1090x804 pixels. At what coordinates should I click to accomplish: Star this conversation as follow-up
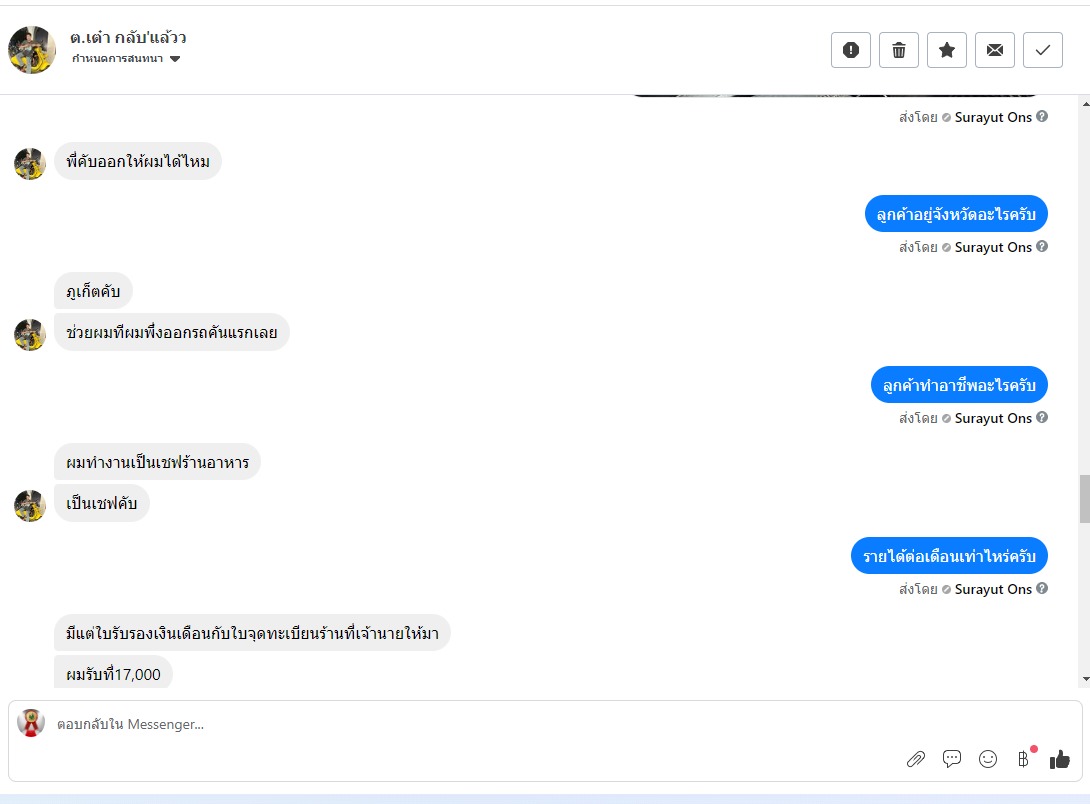[x=947, y=50]
